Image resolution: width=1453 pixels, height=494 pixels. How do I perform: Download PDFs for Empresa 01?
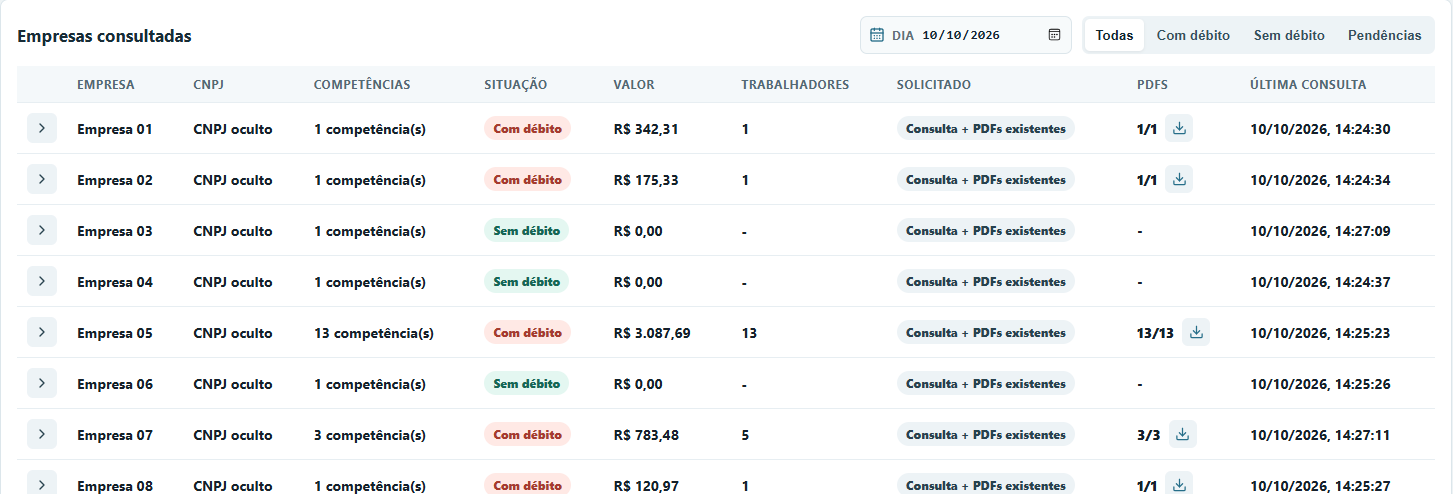(1179, 128)
